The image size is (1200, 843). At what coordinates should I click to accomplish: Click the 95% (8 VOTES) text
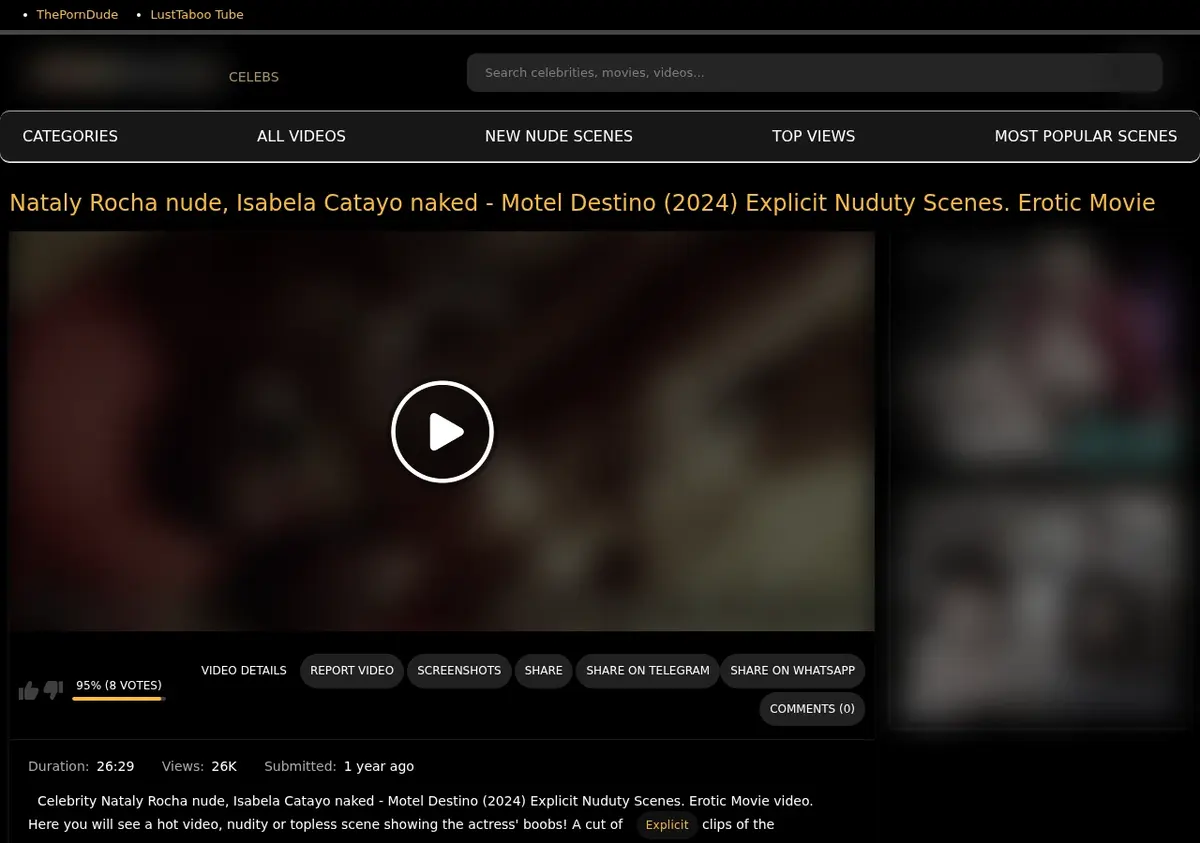(119, 686)
